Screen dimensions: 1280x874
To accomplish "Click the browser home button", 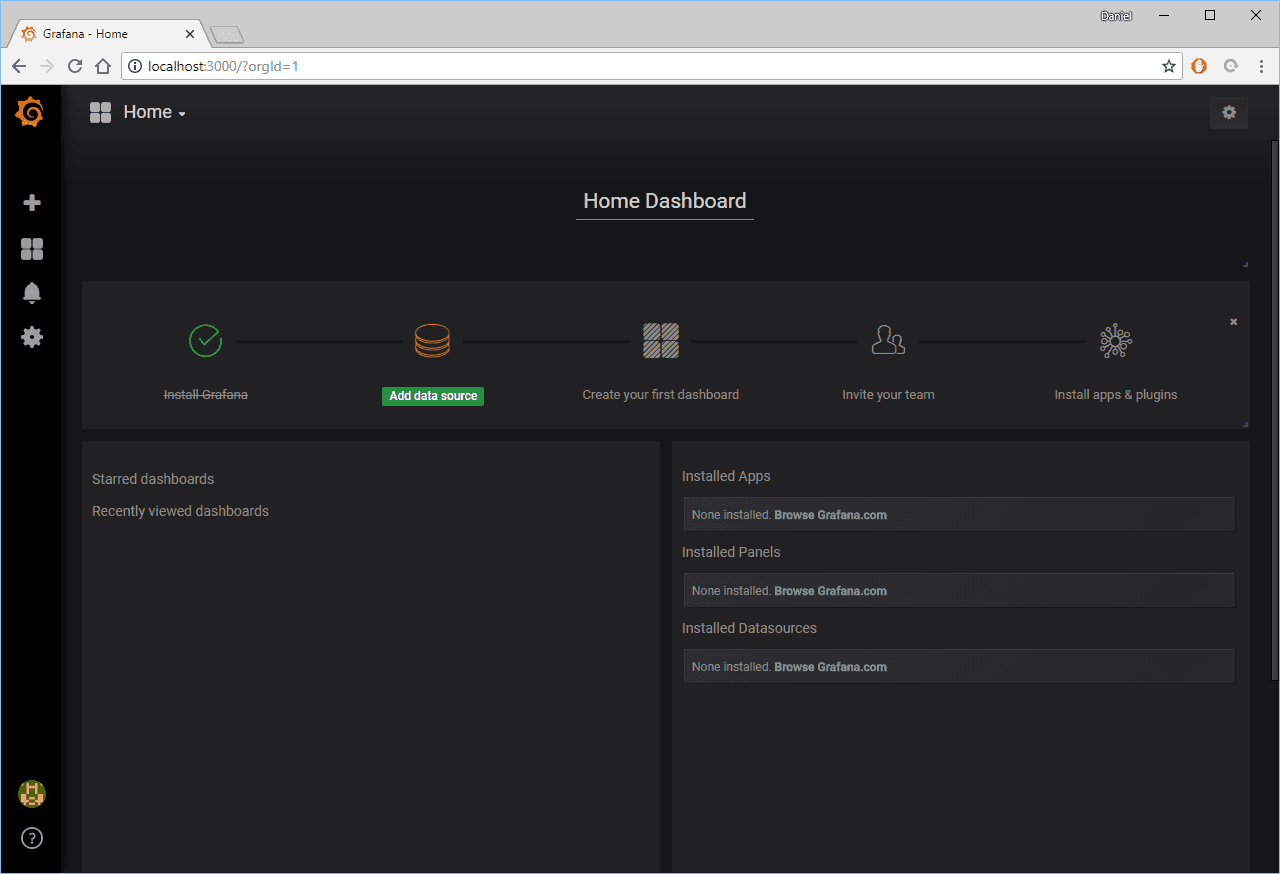I will (103, 66).
